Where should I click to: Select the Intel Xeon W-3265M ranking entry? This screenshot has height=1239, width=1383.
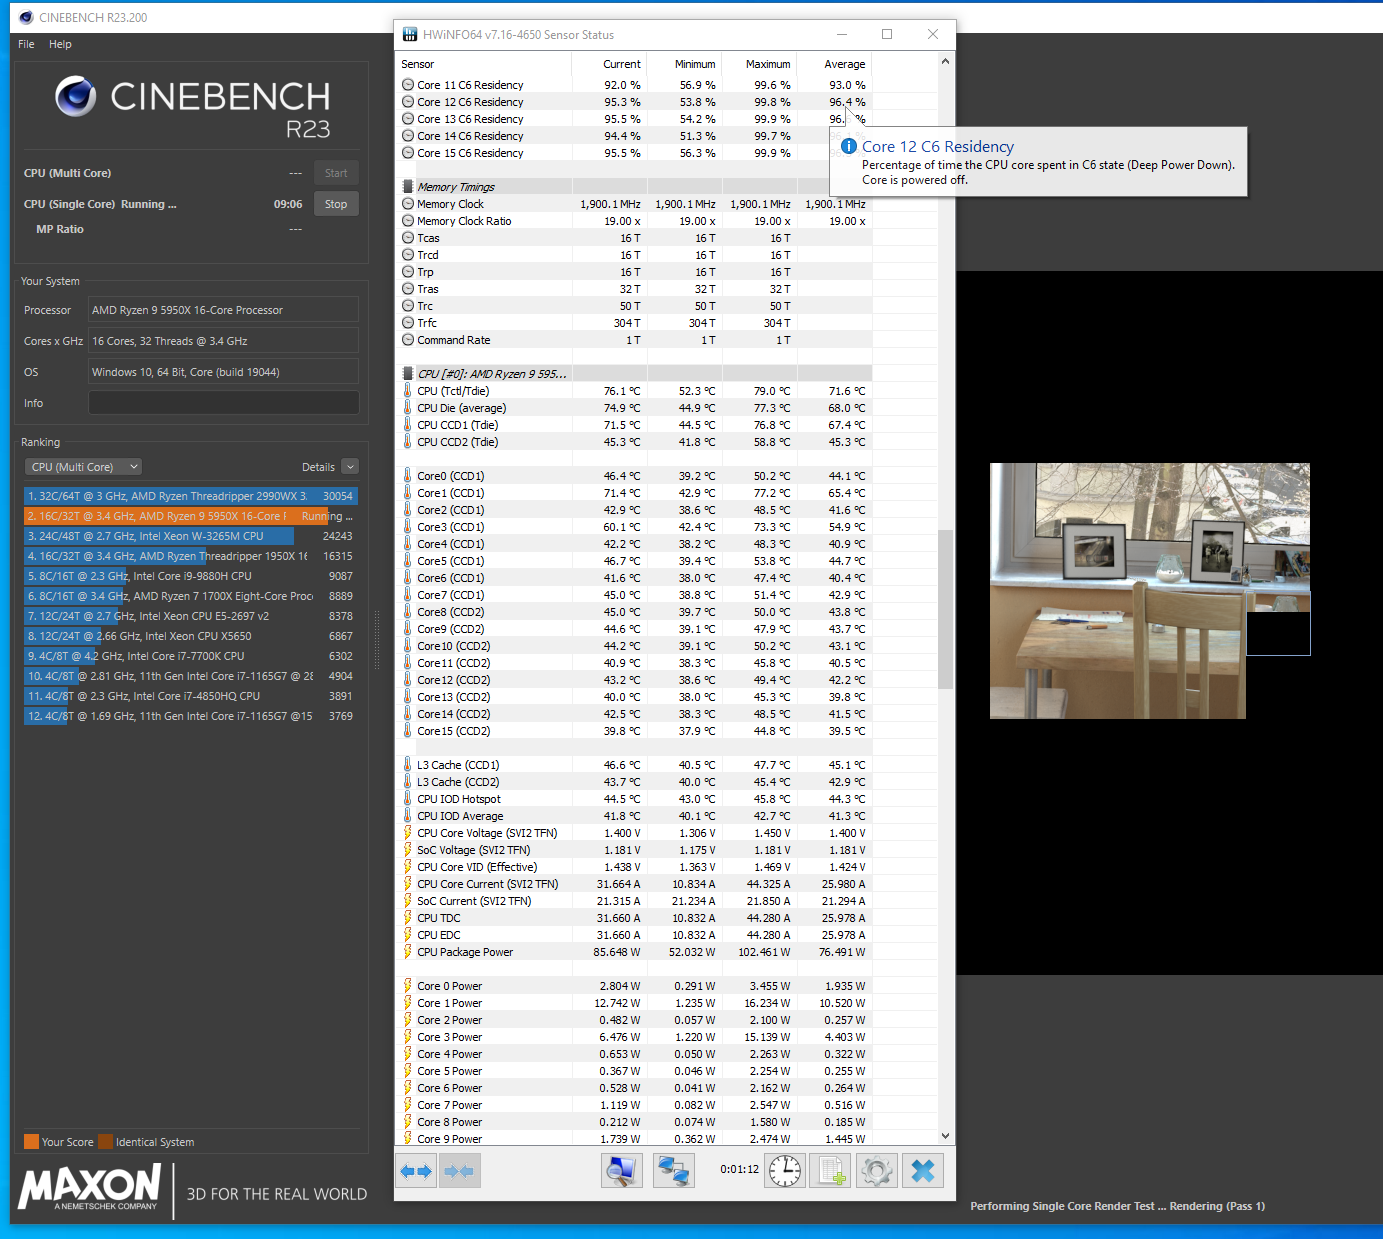point(190,536)
